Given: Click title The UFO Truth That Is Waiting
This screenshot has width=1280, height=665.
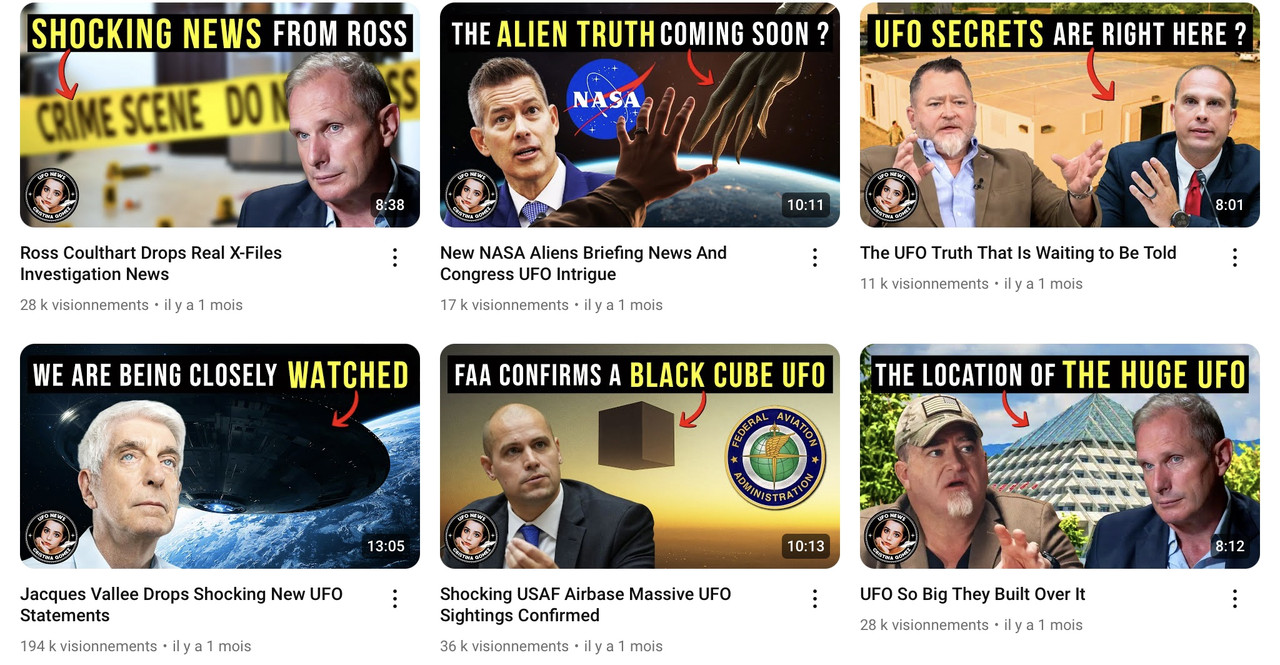Looking at the screenshot, I should pos(1018,253).
